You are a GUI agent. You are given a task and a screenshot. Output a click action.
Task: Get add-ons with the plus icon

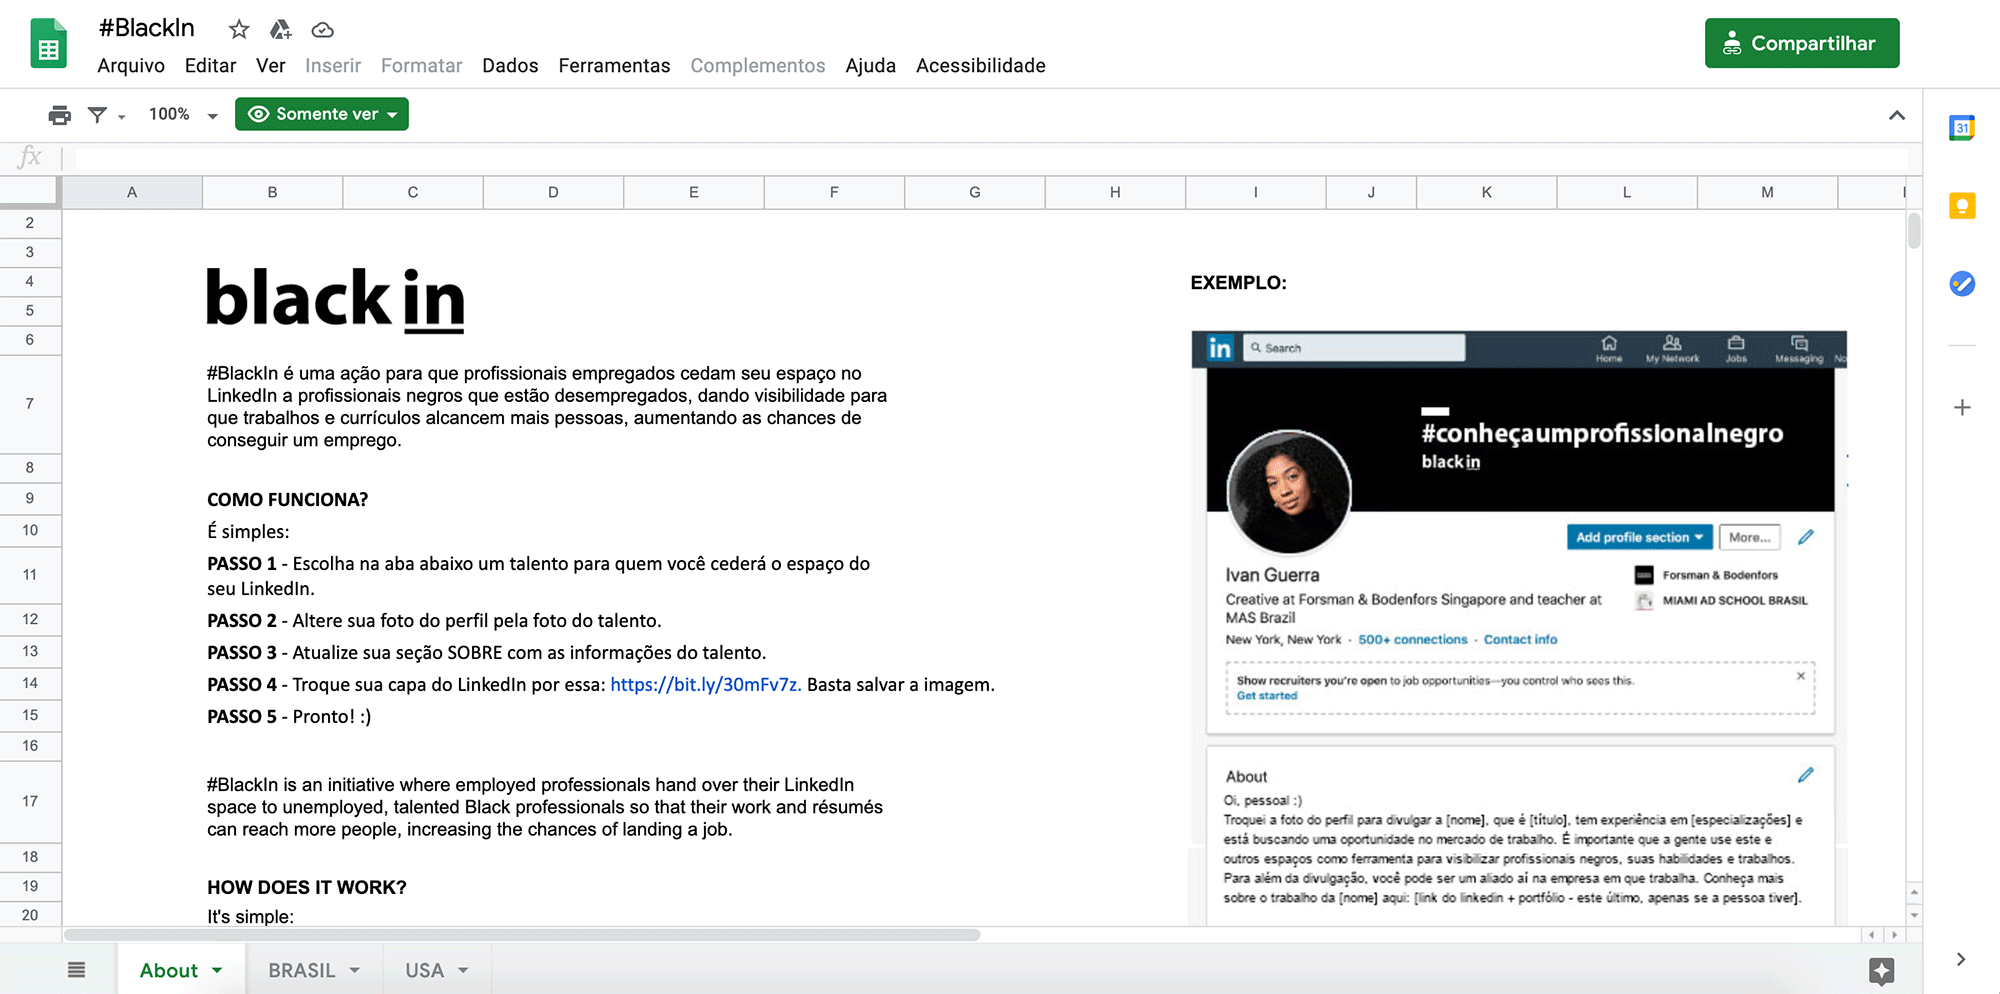click(x=1962, y=407)
